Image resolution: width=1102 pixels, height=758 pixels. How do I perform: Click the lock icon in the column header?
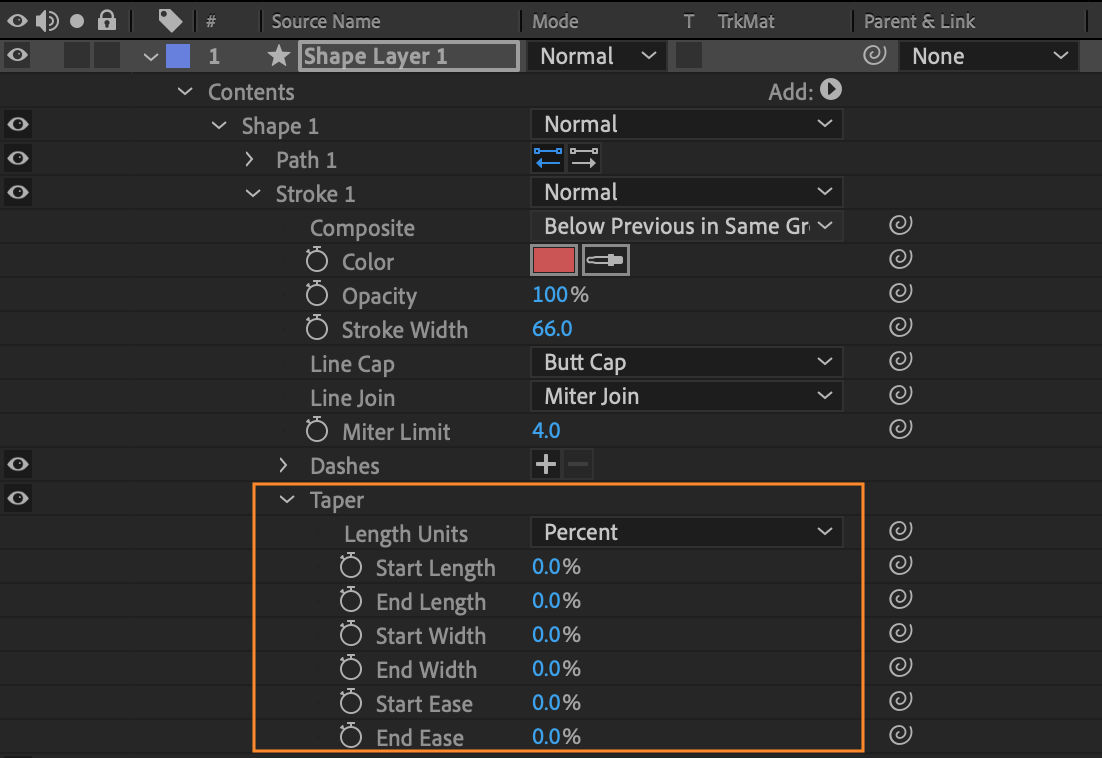[107, 21]
